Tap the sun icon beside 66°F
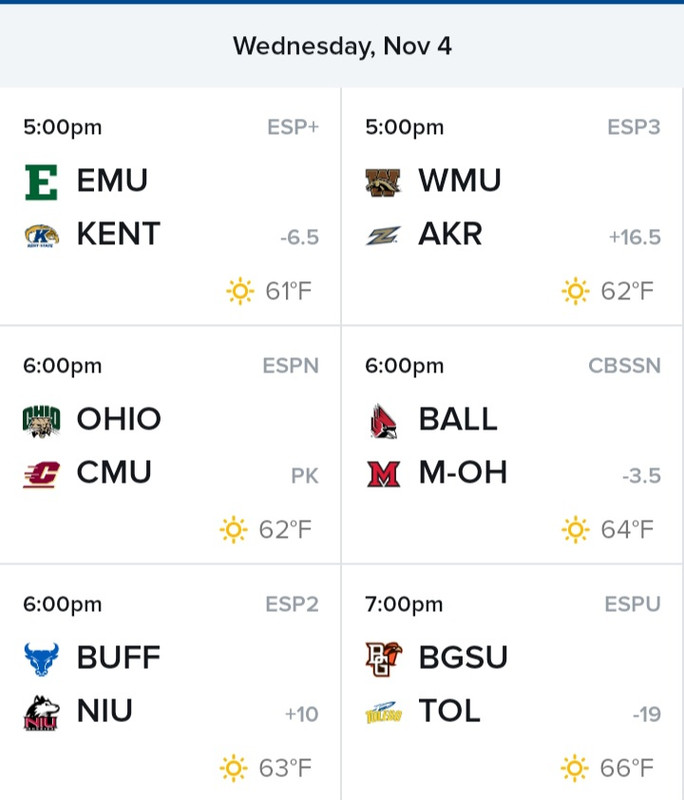The width and height of the screenshot is (684, 800). click(x=574, y=768)
